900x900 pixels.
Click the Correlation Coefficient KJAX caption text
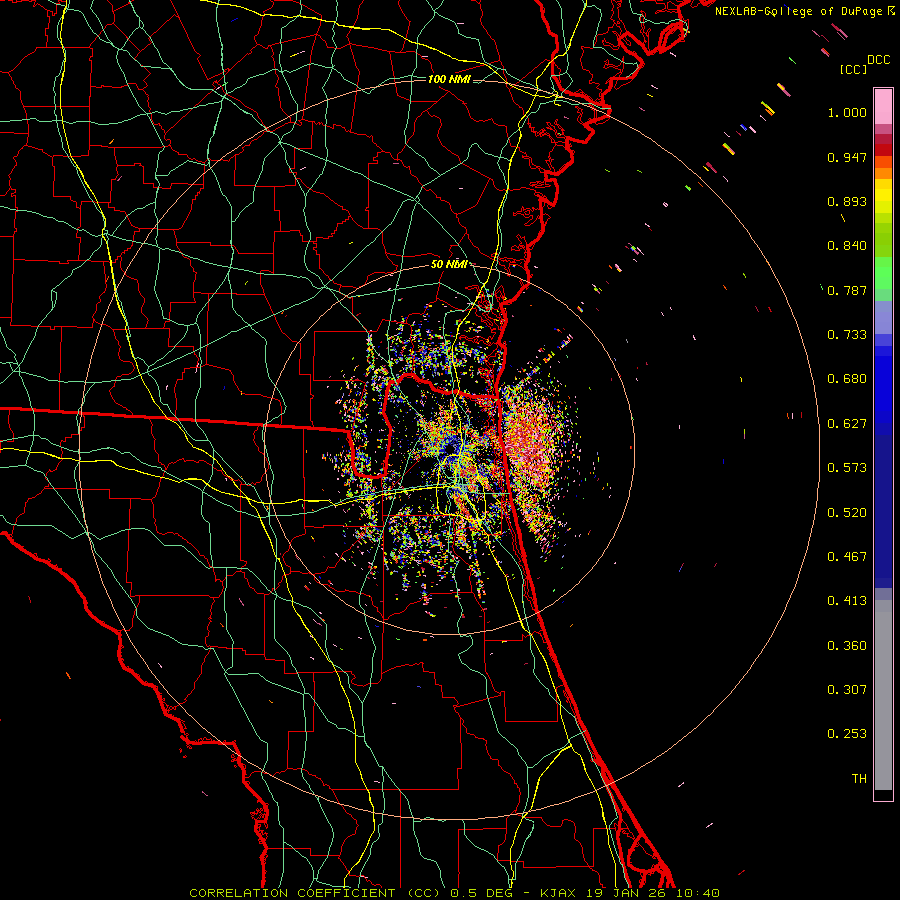point(455,893)
